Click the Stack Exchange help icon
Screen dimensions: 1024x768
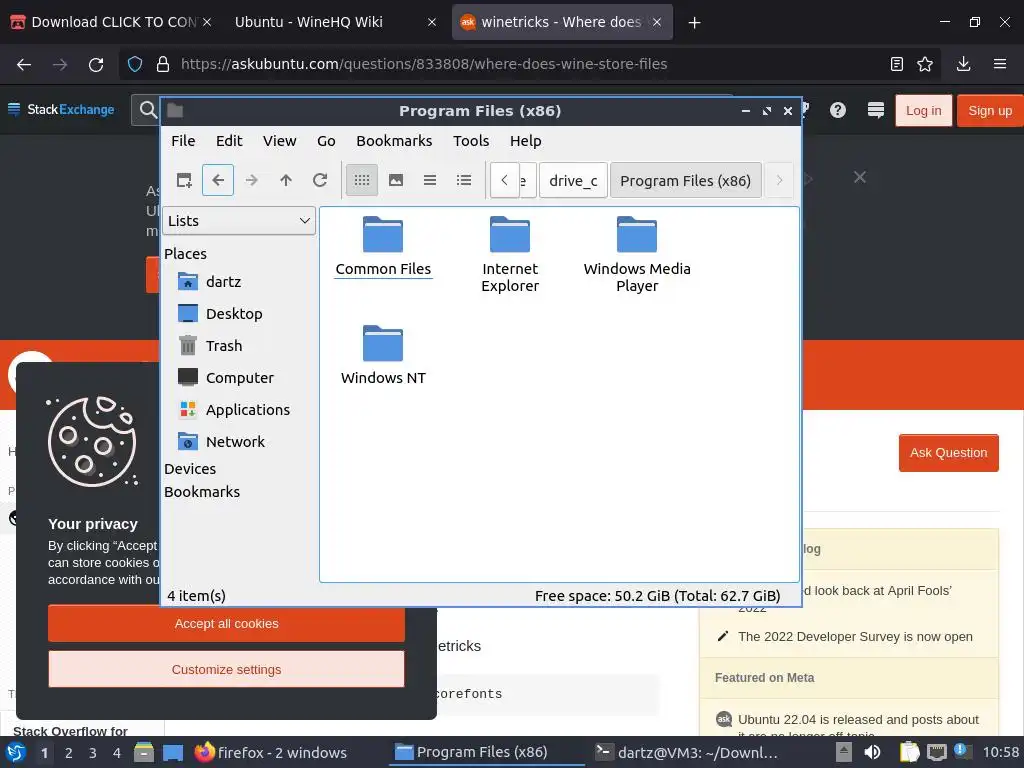pos(838,110)
